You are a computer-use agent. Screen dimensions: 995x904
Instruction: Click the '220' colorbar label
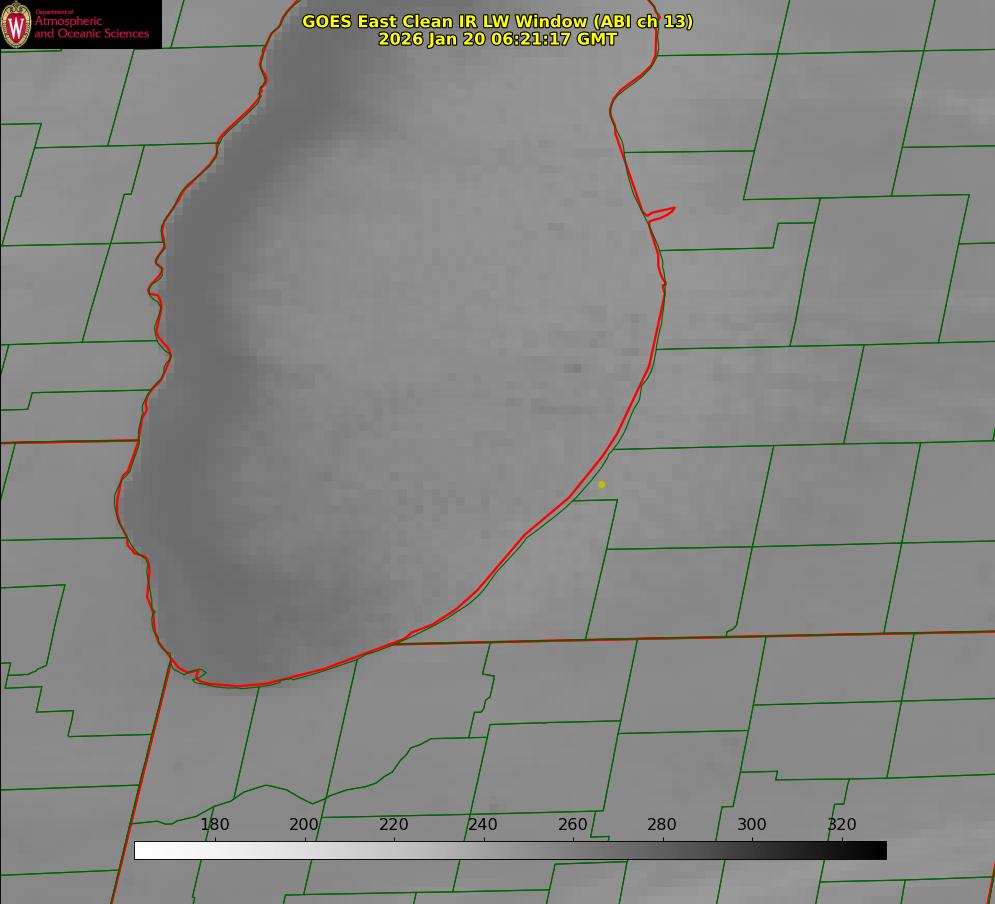tap(393, 824)
